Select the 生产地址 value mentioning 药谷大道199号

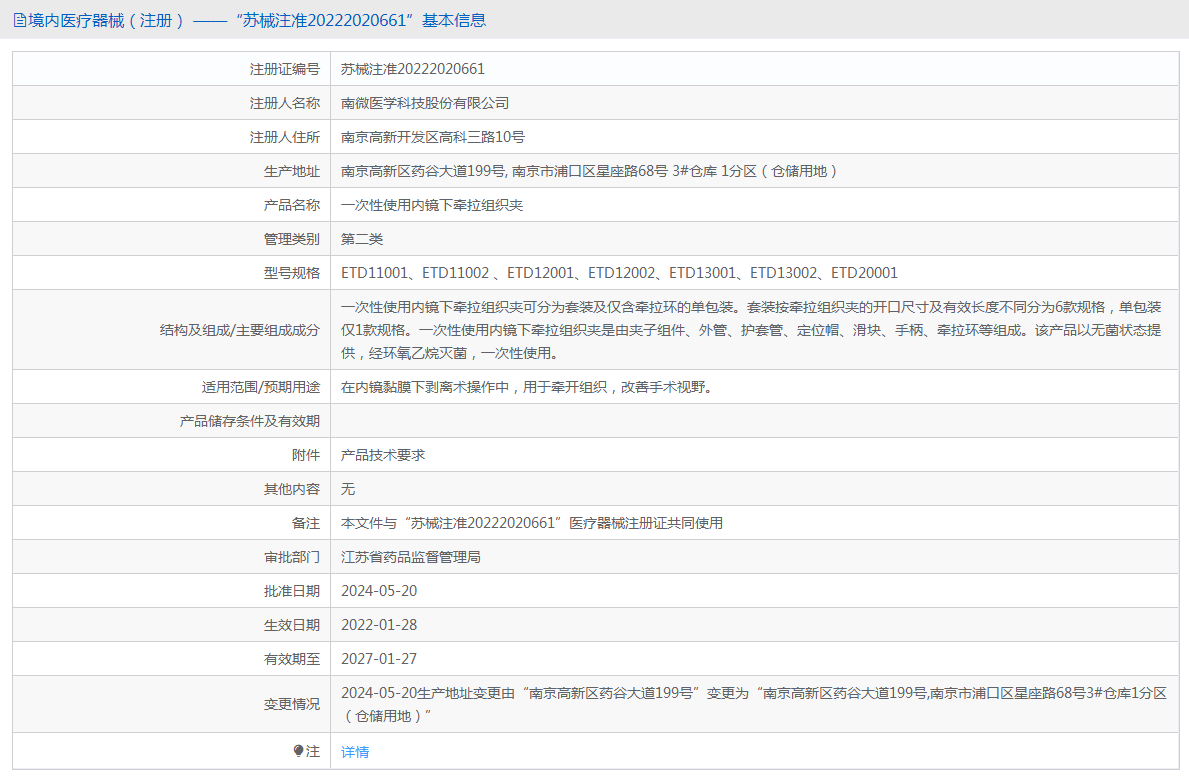point(589,171)
